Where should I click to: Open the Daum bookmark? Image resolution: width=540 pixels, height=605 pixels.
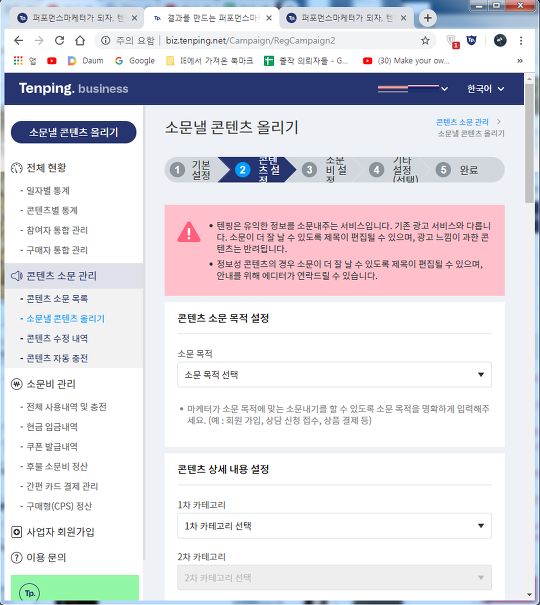pos(86,61)
